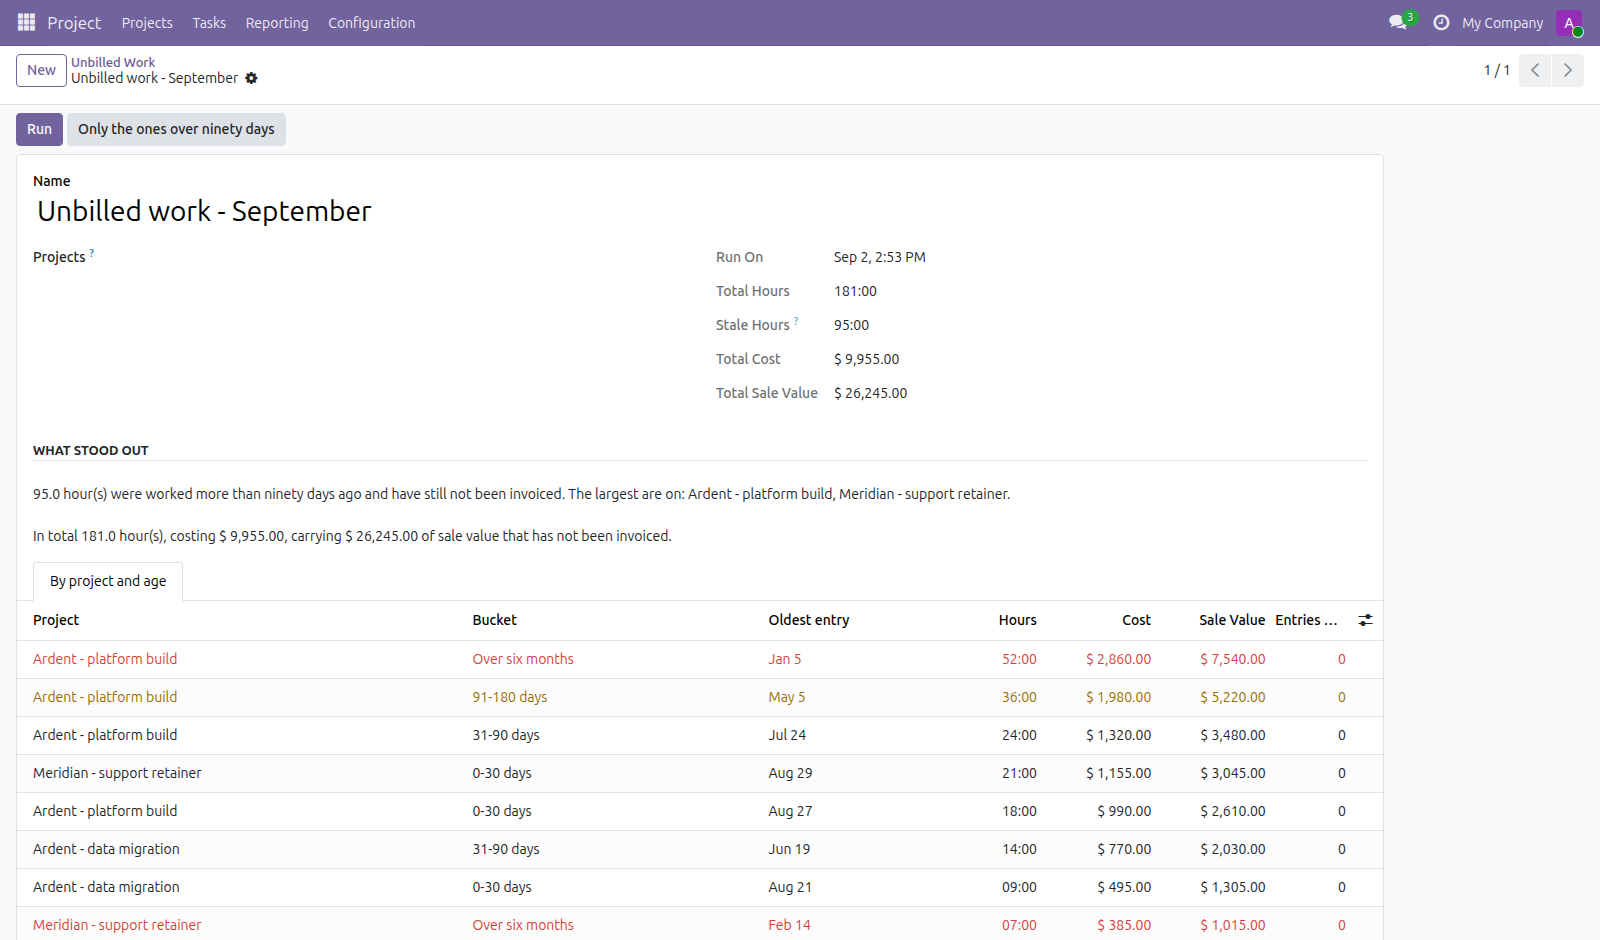The width and height of the screenshot is (1600, 940).
Task: Open the Projects menu
Action: coord(147,22)
